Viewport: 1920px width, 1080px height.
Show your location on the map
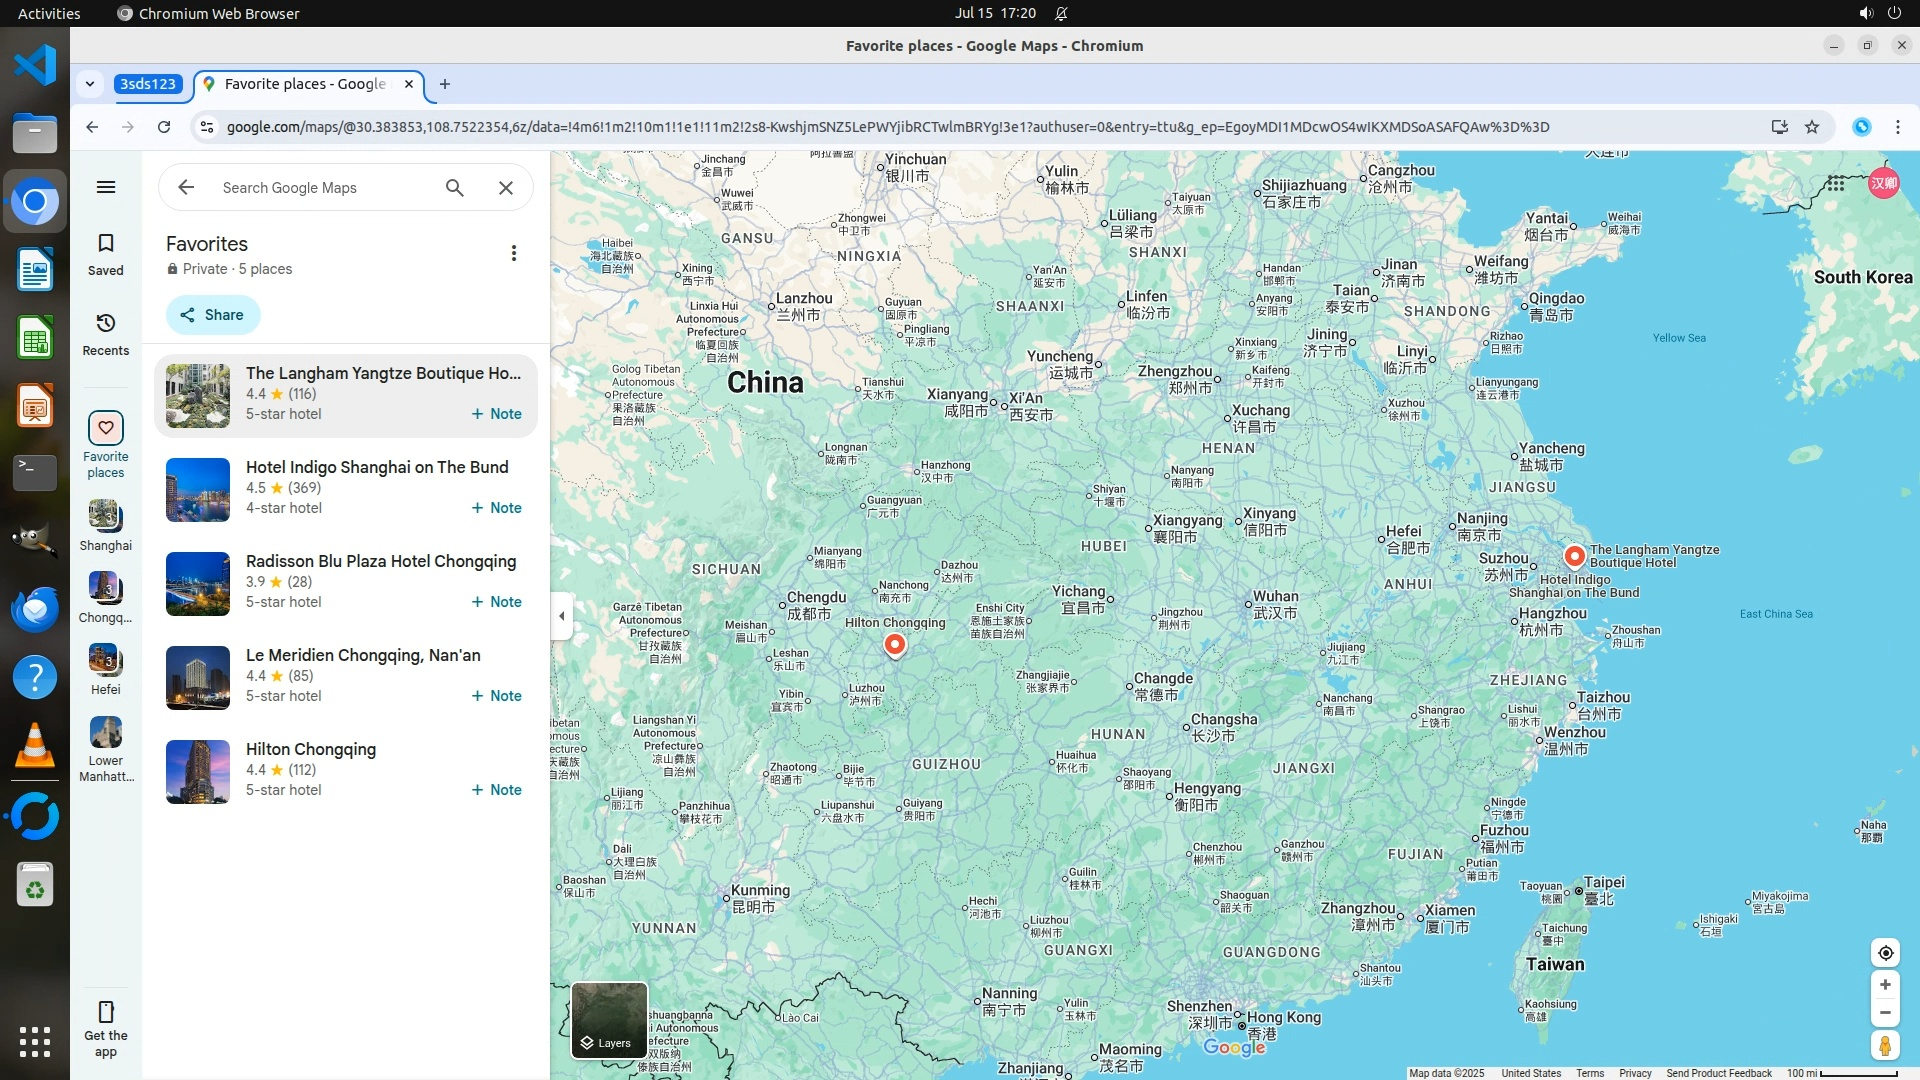[1885, 953]
